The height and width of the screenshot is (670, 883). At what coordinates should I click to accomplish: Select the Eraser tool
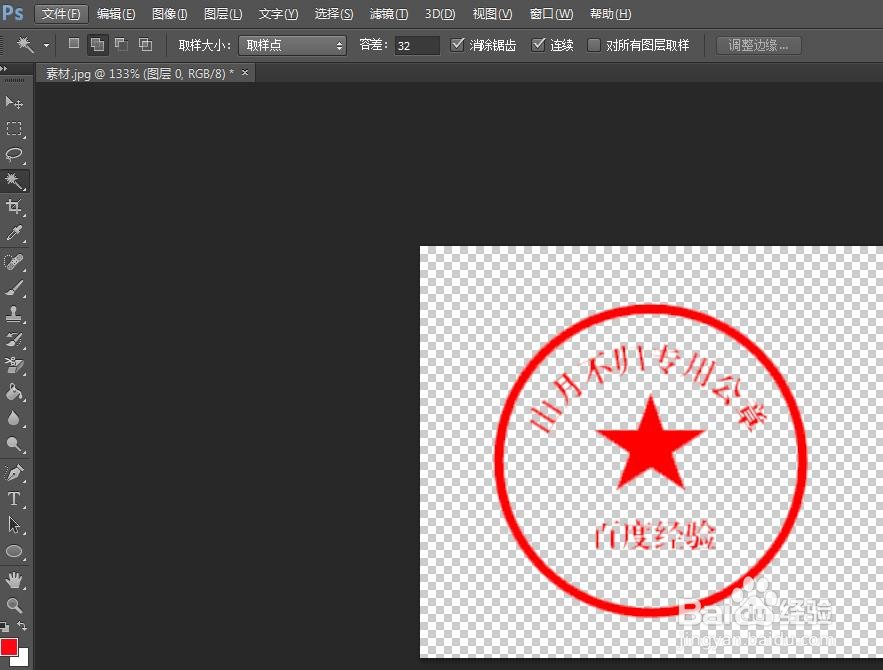(14, 366)
